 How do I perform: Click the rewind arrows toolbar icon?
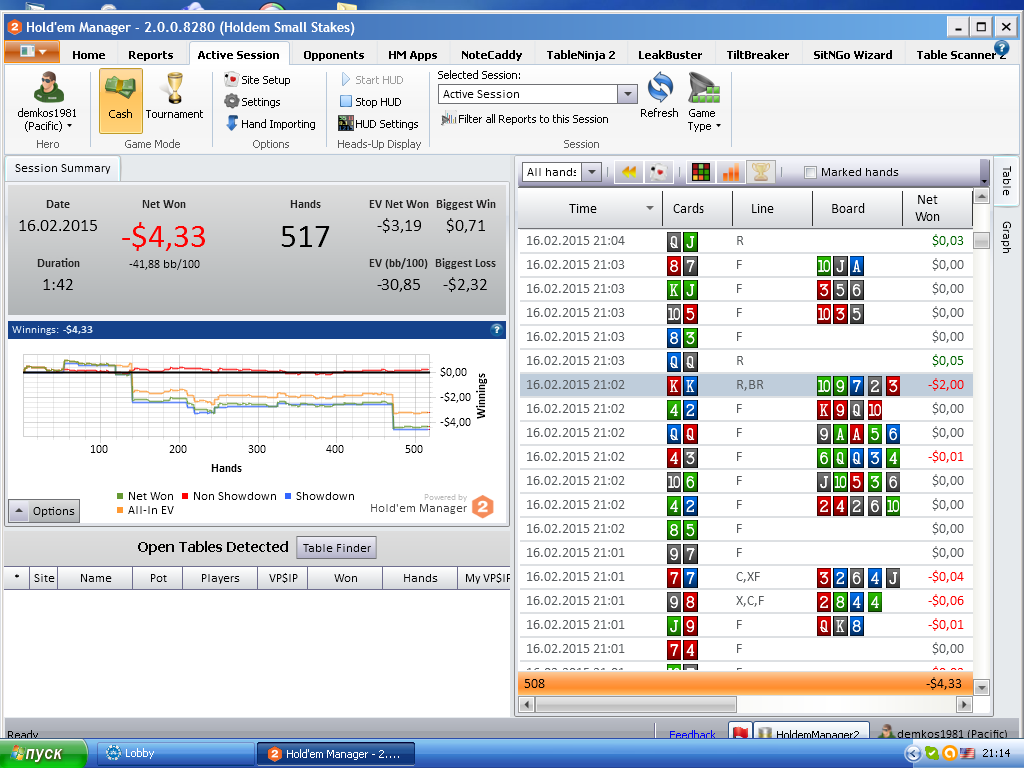[x=629, y=172]
